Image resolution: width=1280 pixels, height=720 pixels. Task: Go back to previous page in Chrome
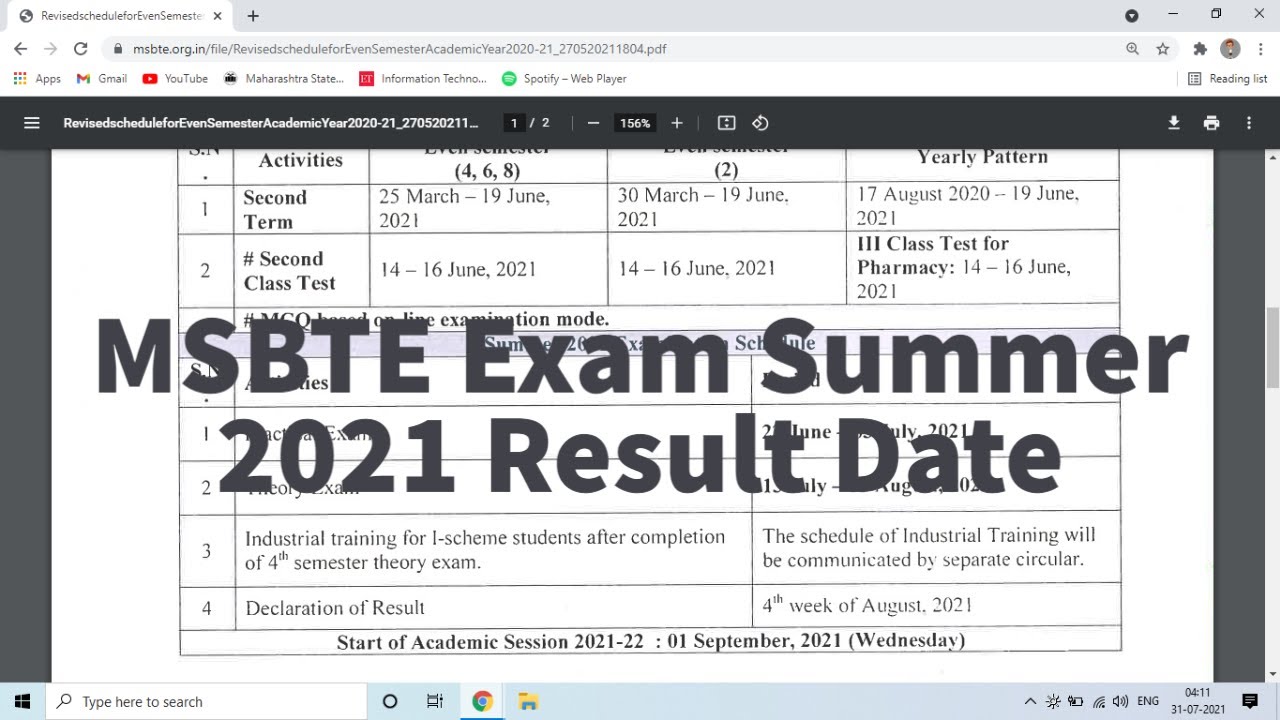pos(21,48)
